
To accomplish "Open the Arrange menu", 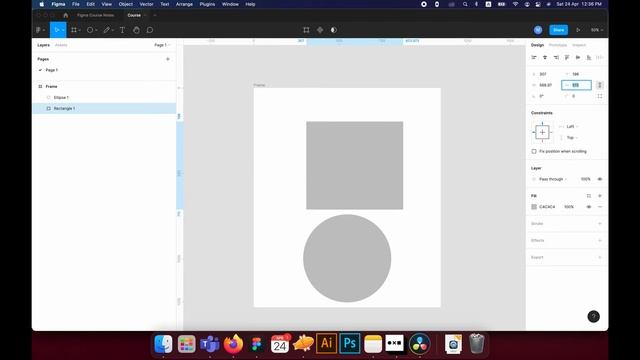I will [x=184, y=4].
